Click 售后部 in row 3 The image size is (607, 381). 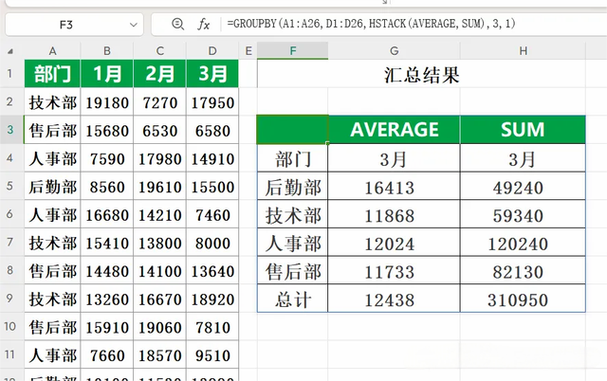(x=52, y=130)
